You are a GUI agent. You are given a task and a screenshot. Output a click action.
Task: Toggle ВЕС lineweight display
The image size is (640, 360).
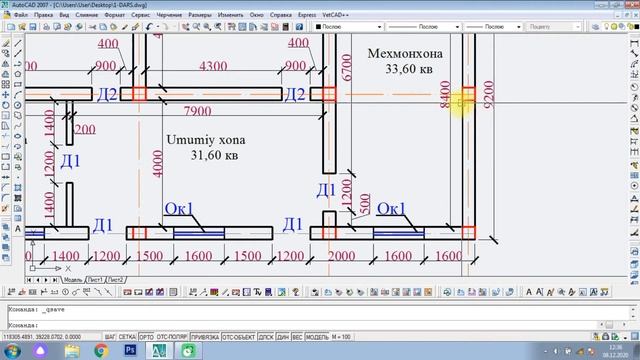click(x=298, y=337)
